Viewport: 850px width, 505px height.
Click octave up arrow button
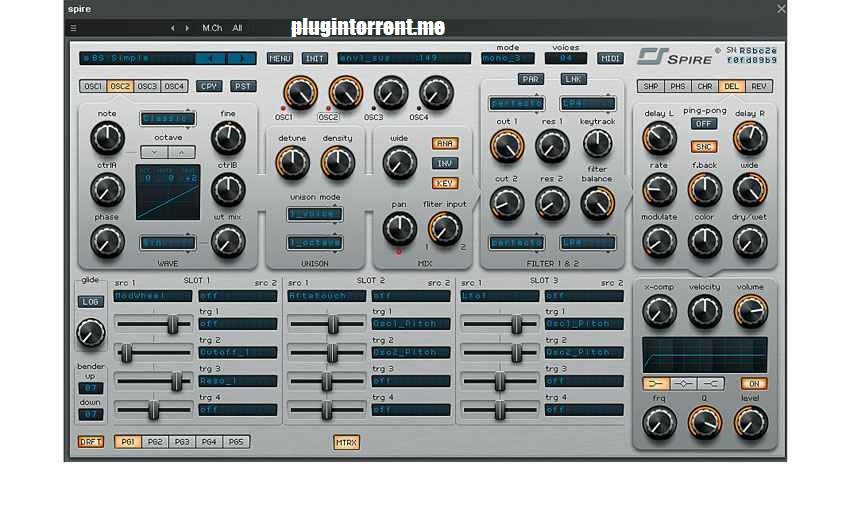[x=182, y=152]
